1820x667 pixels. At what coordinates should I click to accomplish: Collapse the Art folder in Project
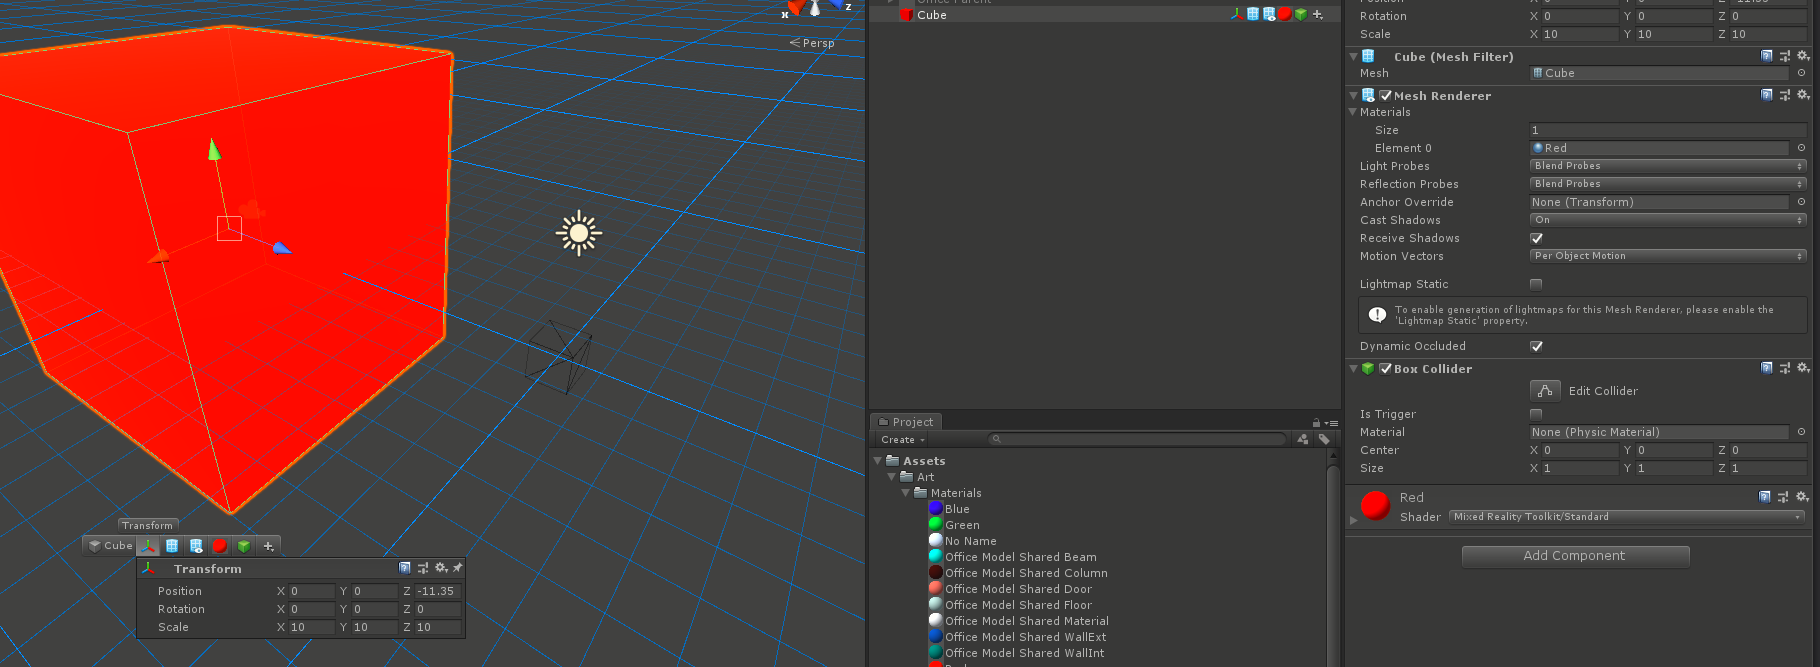coord(892,477)
